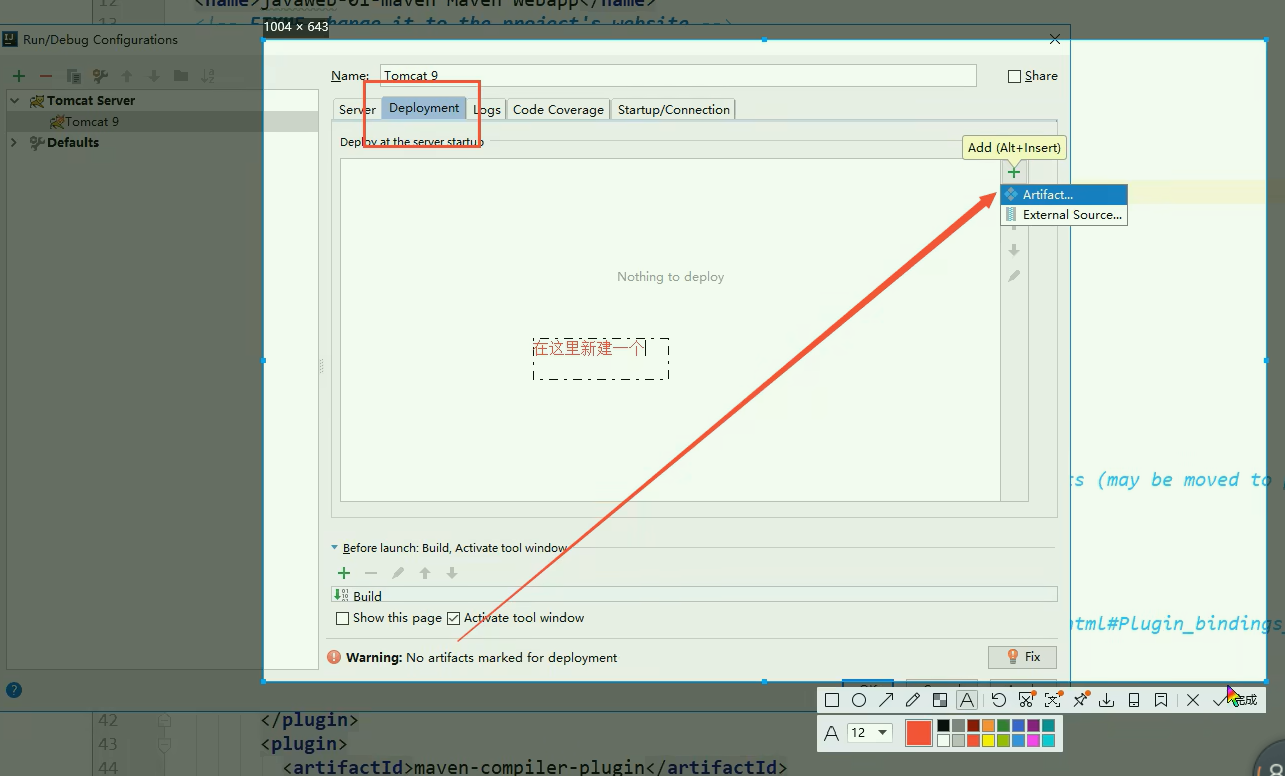This screenshot has height=776, width=1285.
Task: Select mosaic blur tool
Action: pyautogui.click(x=940, y=700)
